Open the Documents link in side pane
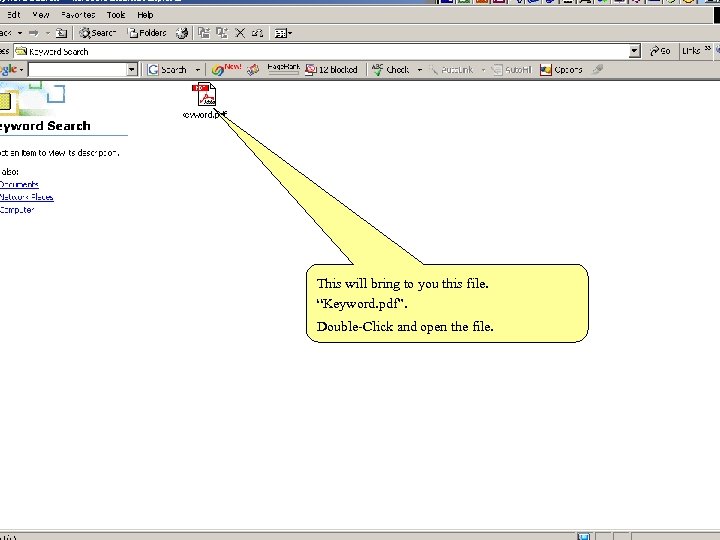Viewport: 720px width, 540px height. tap(19, 185)
